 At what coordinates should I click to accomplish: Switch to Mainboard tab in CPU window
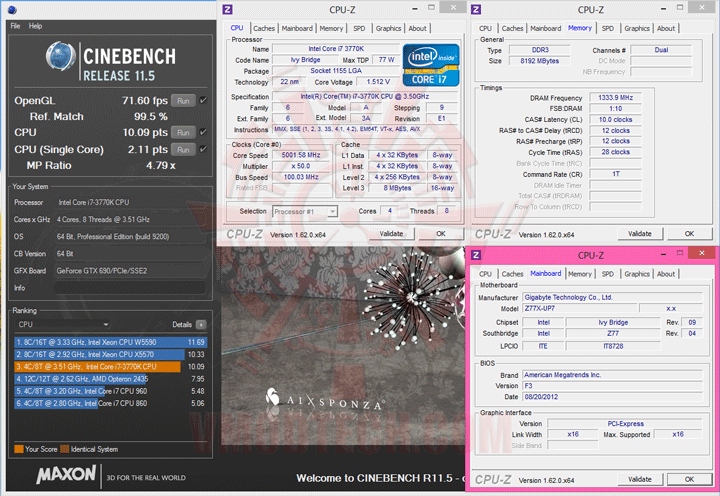(x=297, y=28)
